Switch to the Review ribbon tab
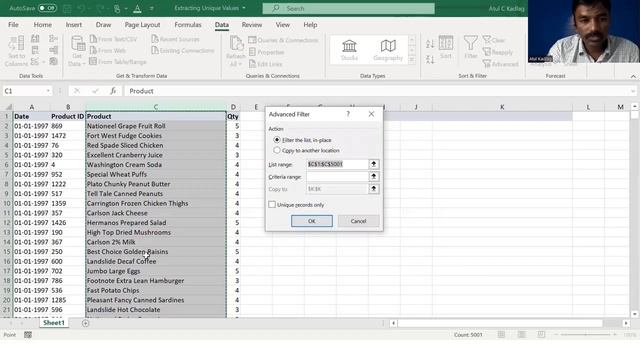The height and width of the screenshot is (360, 640). [252, 24]
